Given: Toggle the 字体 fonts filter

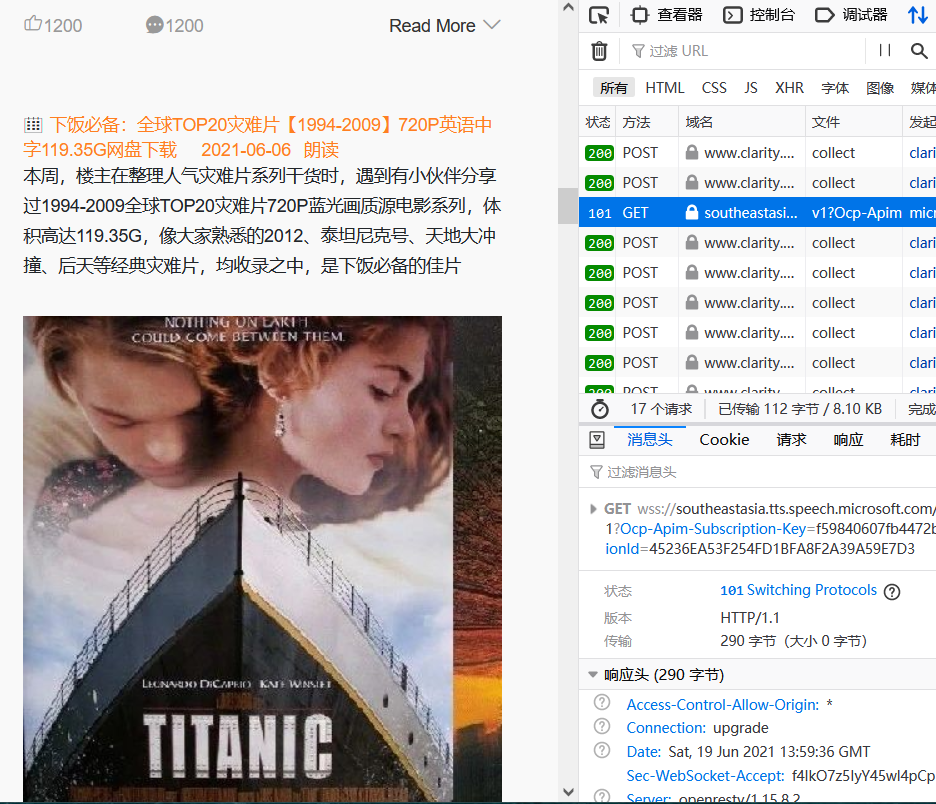Looking at the screenshot, I should 835,88.
